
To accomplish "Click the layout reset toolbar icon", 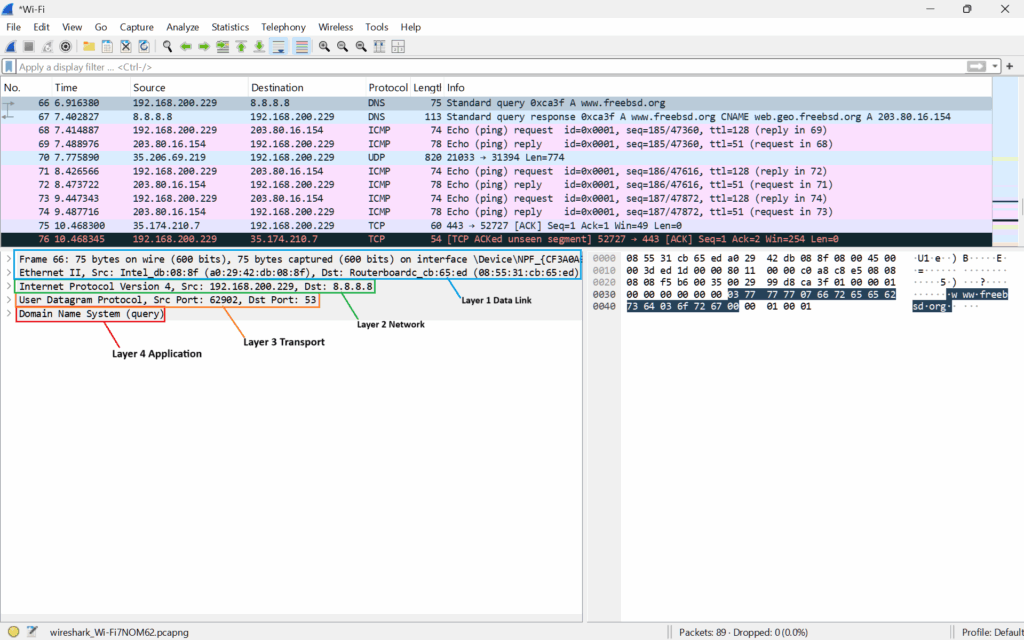I will coord(398,46).
